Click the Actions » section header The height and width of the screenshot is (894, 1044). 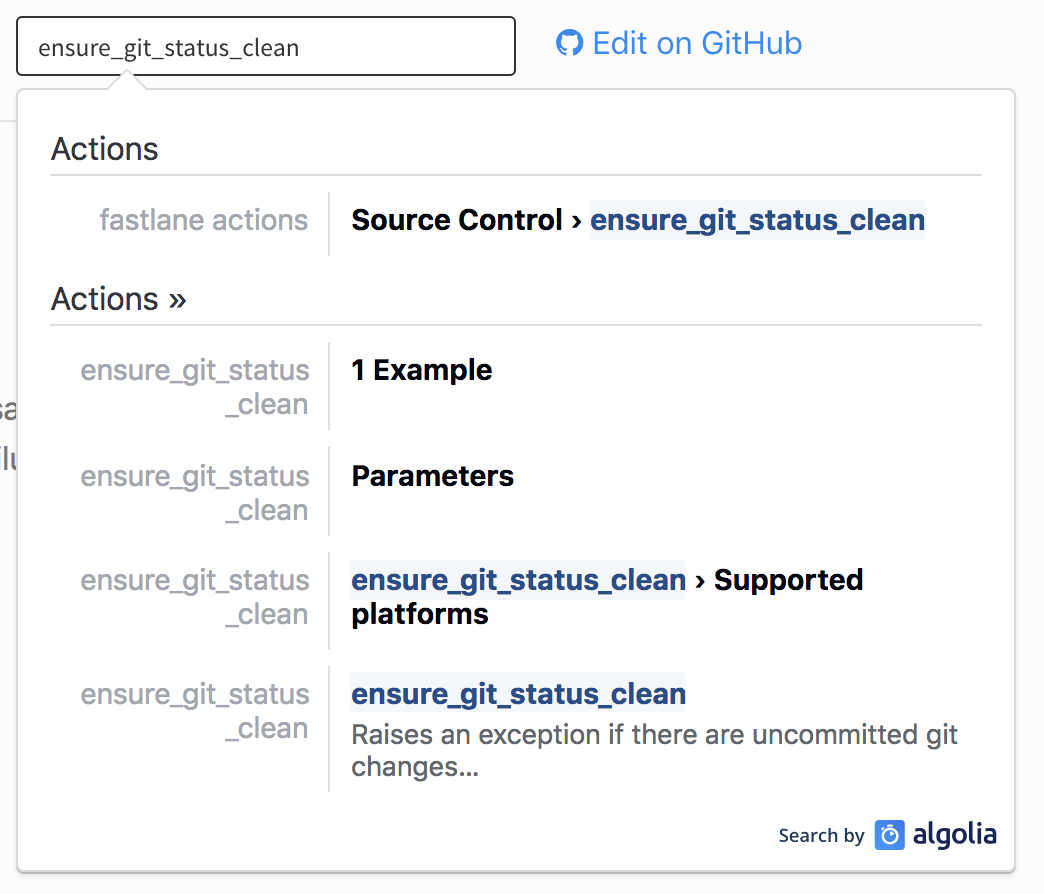118,298
